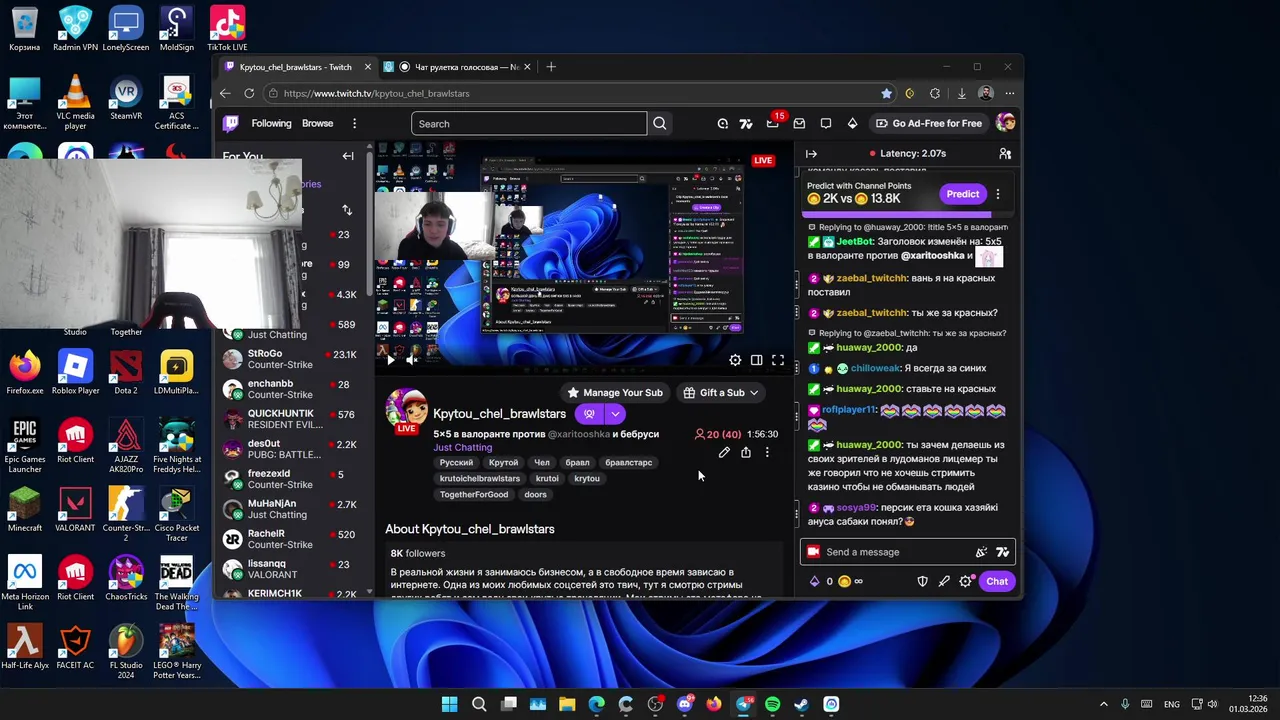Open the three-dot menu beside Browse
Image resolution: width=1280 pixels, height=720 pixels.
pos(354,123)
